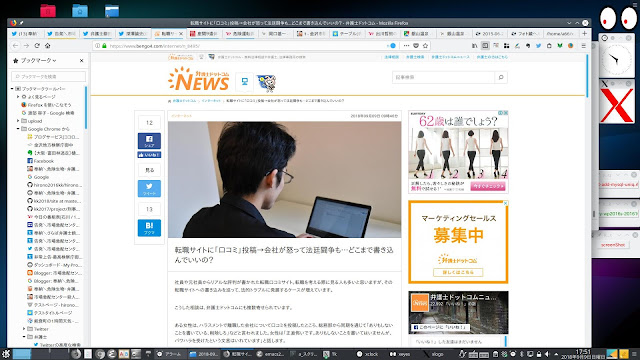This screenshot has height=360, width=640.
Task: Click the Twitter extension icon in toolbar
Action: point(538,46)
